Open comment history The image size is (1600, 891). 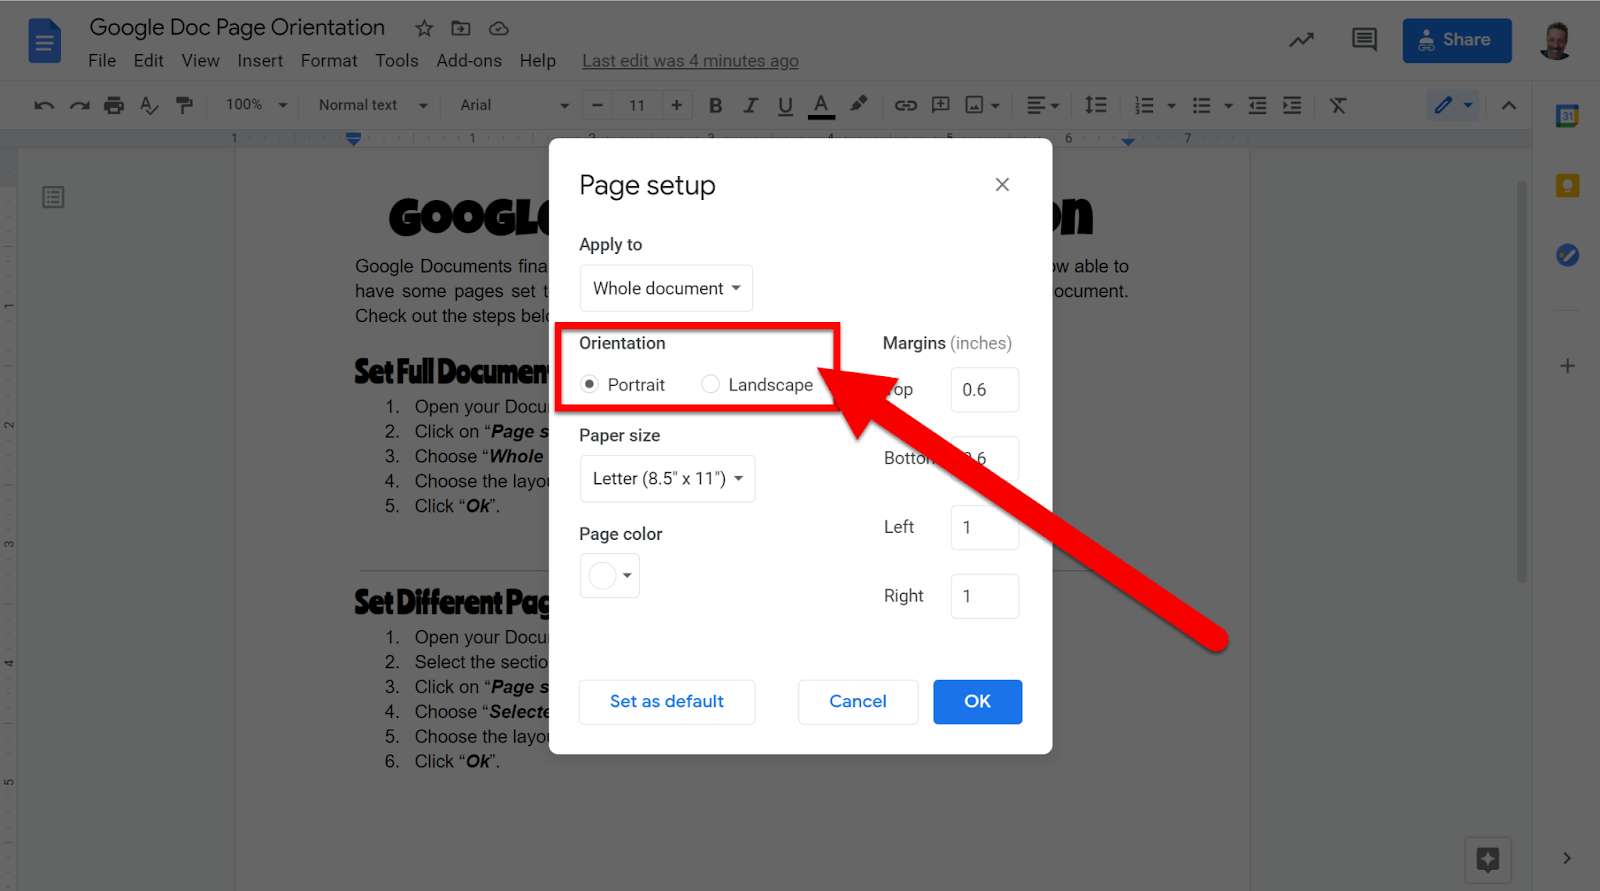click(1364, 40)
